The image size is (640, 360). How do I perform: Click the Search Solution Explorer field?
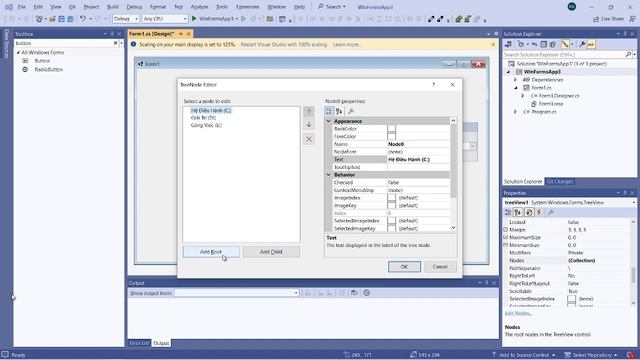click(x=564, y=54)
